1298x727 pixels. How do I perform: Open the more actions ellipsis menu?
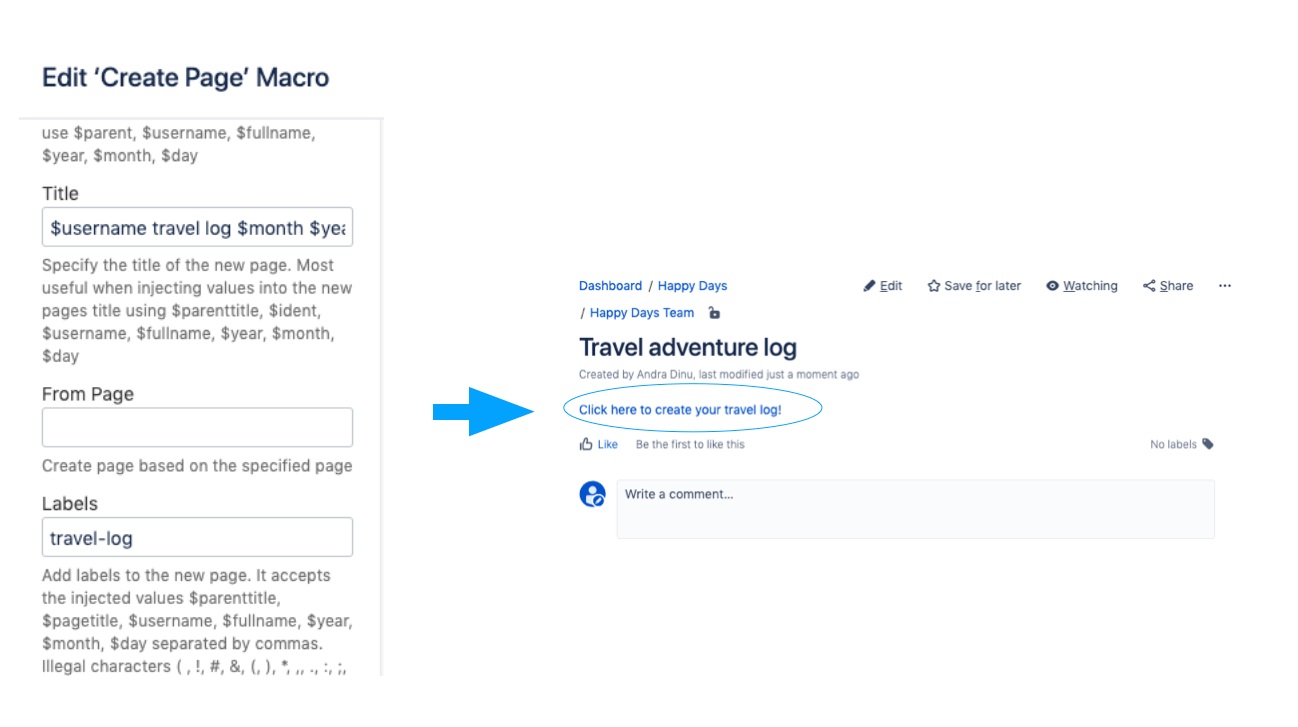pos(1224,285)
